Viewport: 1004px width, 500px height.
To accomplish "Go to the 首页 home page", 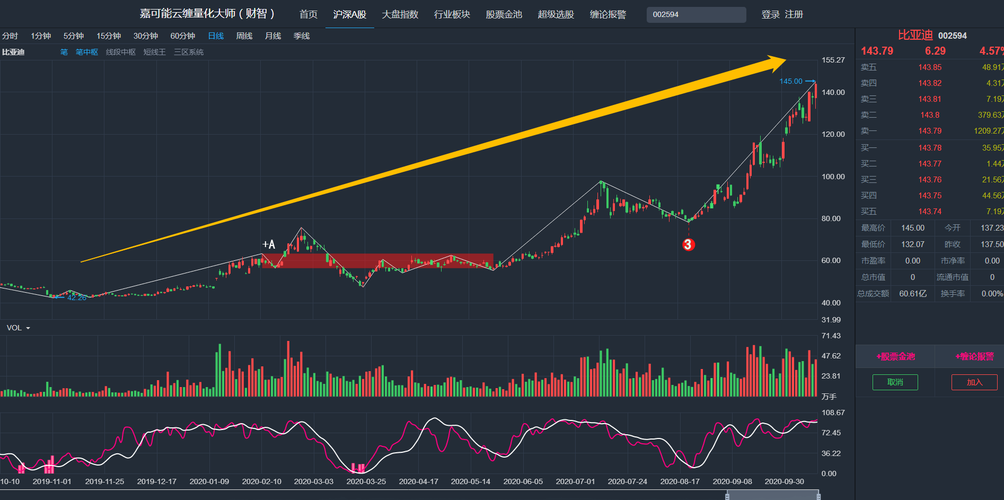I will point(308,14).
